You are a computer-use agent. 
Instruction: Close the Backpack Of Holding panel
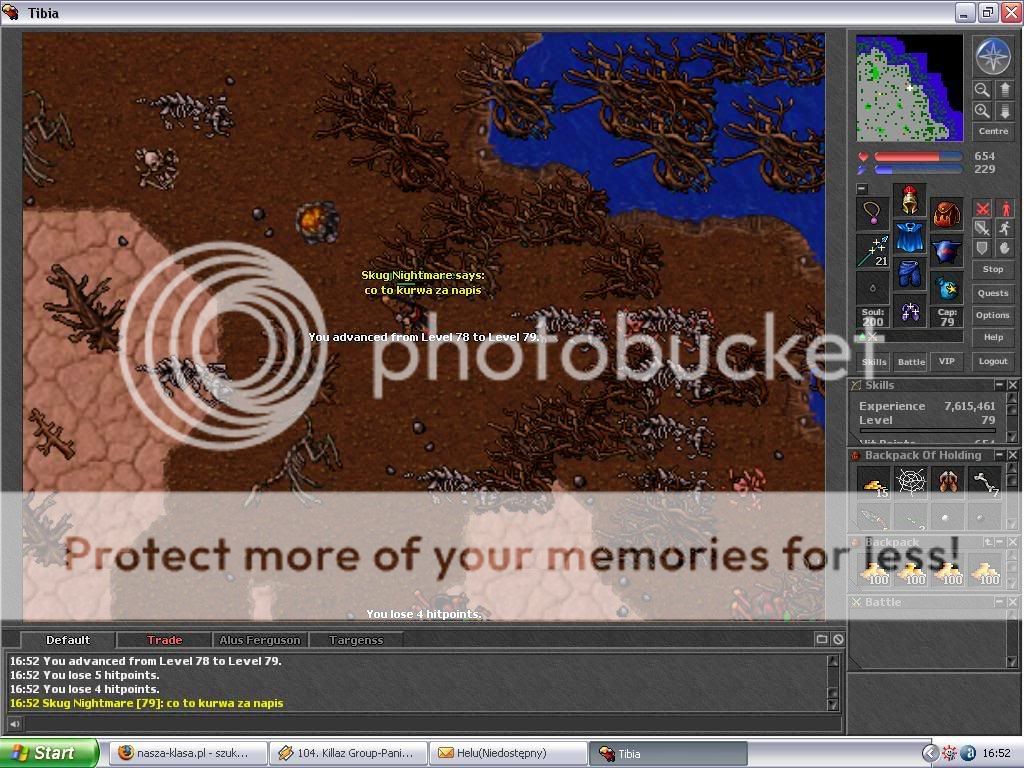[1012, 455]
